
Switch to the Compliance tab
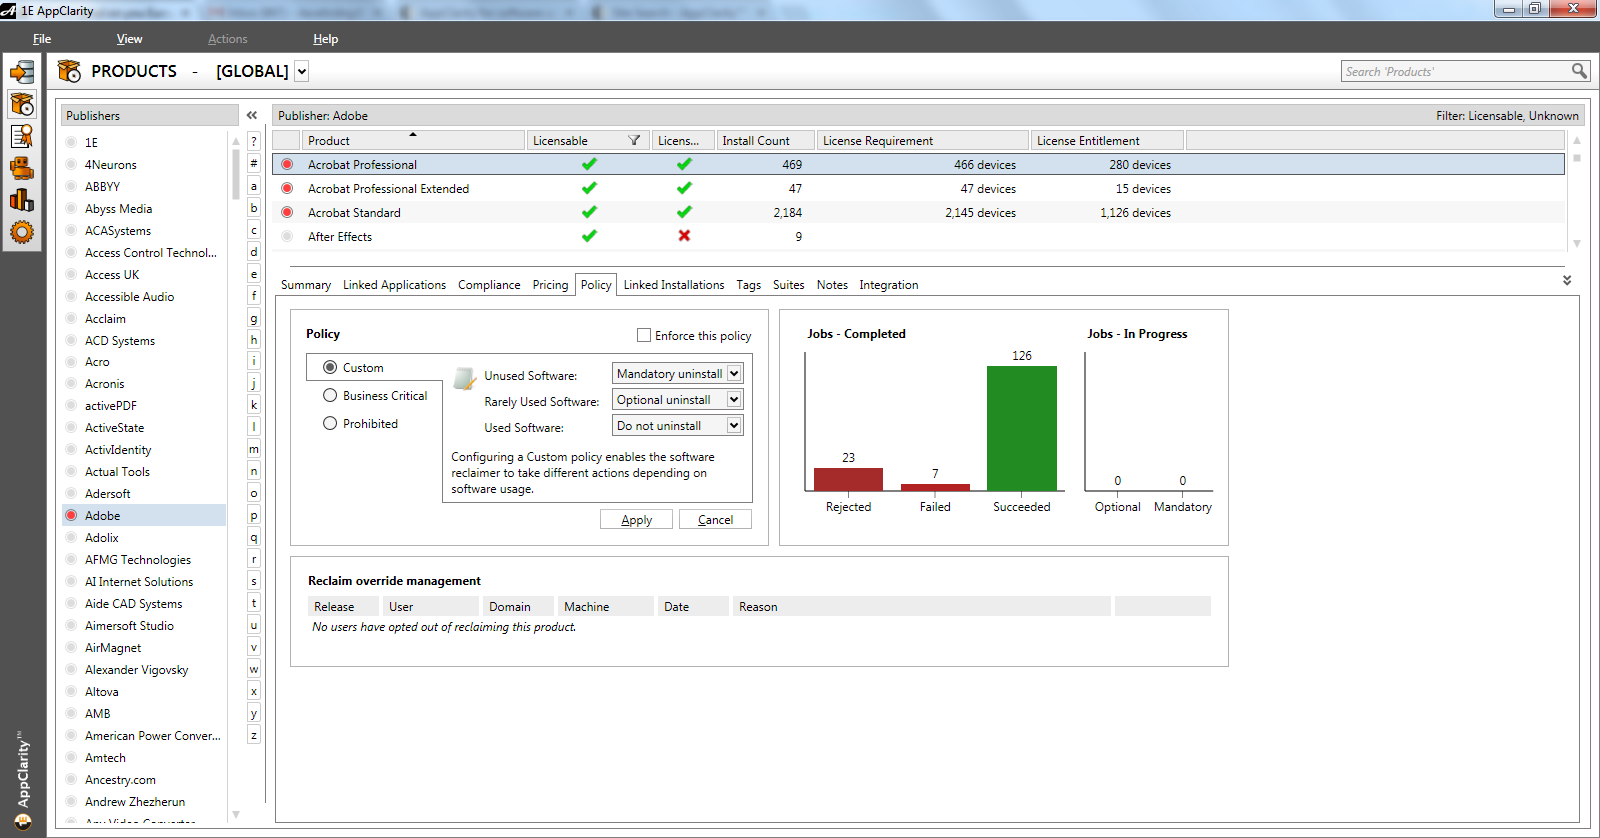point(489,285)
